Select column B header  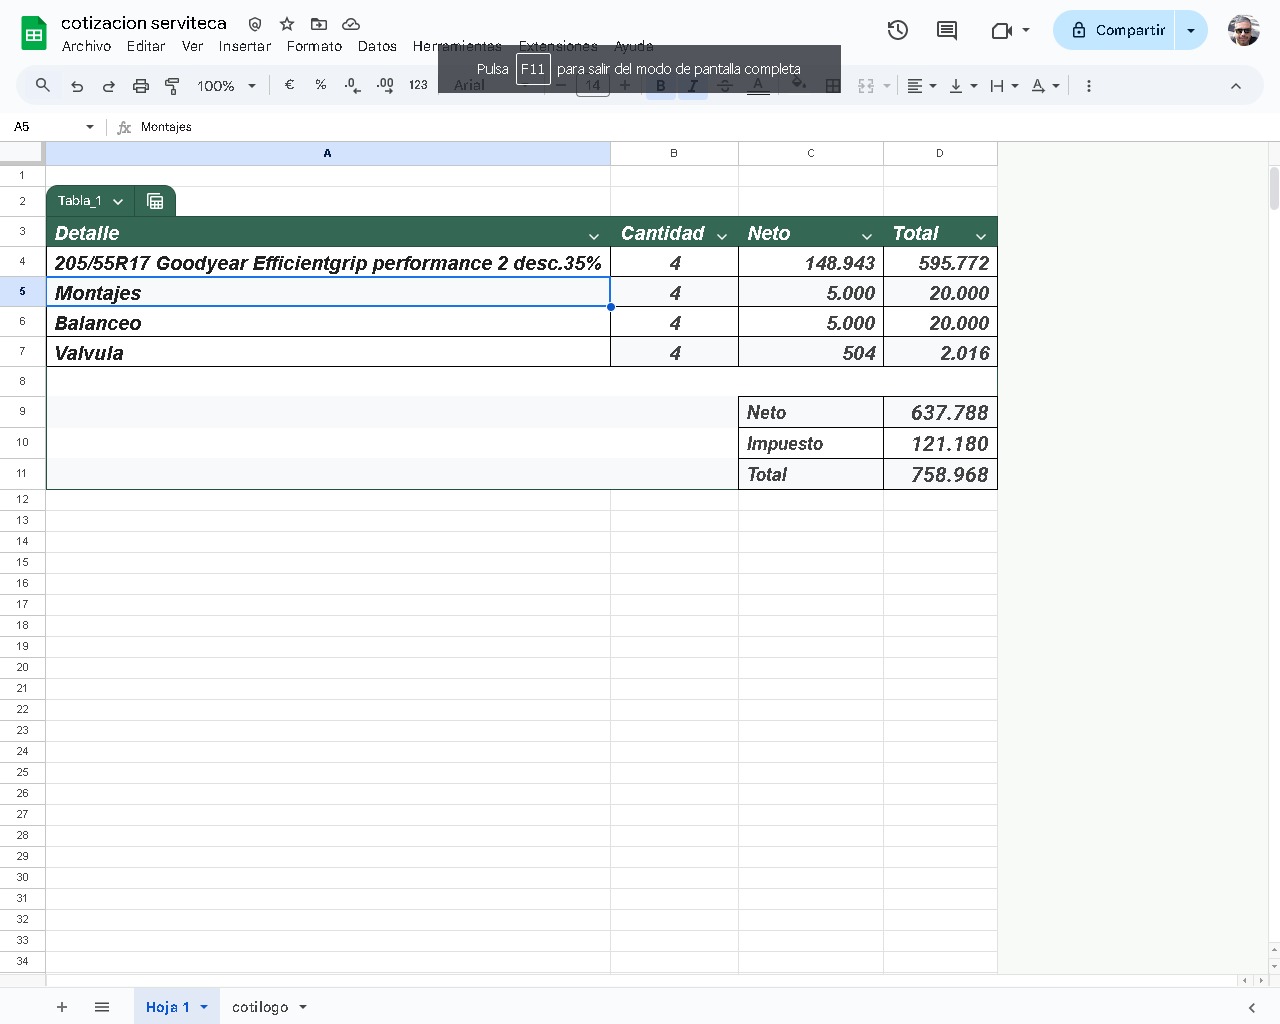point(674,153)
